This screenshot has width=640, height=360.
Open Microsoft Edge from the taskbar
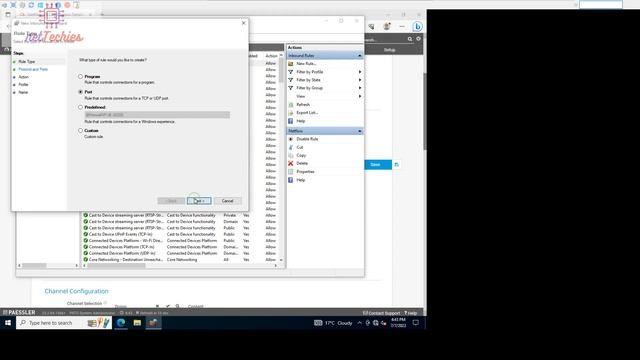coord(121,323)
